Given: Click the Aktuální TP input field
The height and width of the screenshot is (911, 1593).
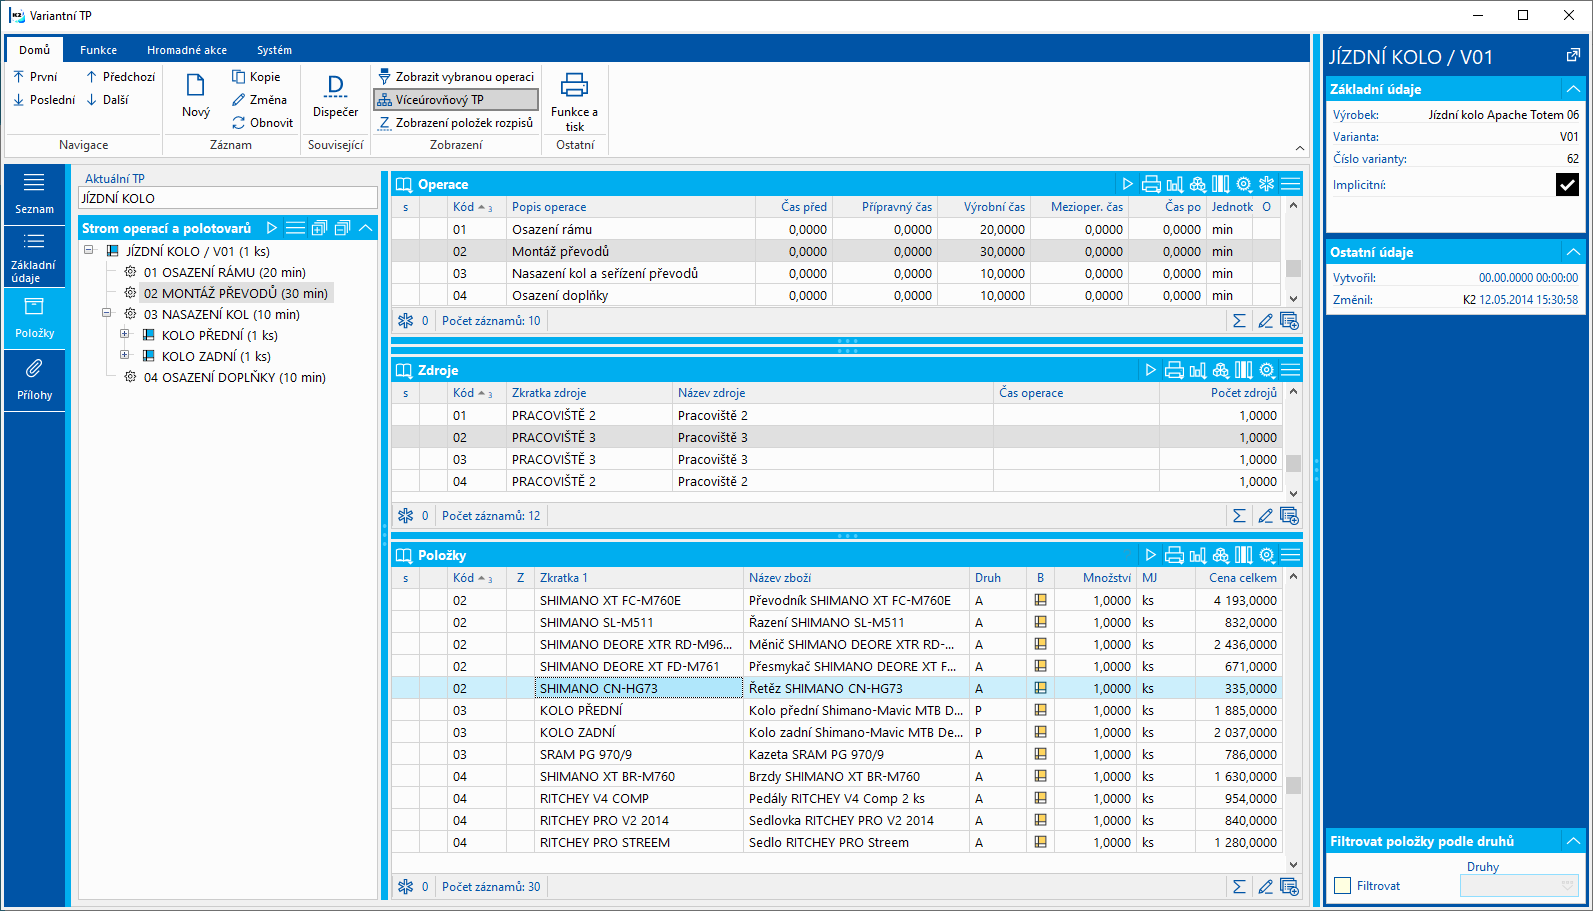Looking at the screenshot, I should pyautogui.click(x=228, y=198).
